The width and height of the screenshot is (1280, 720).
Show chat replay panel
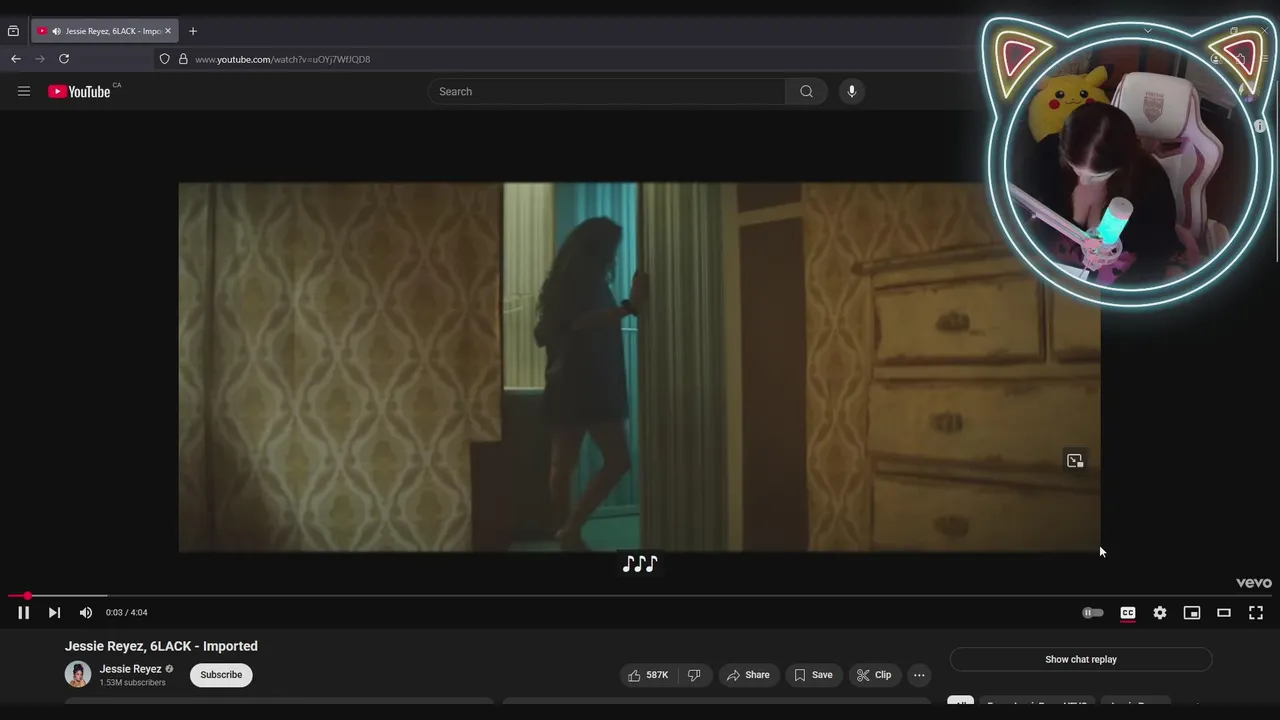(1081, 660)
